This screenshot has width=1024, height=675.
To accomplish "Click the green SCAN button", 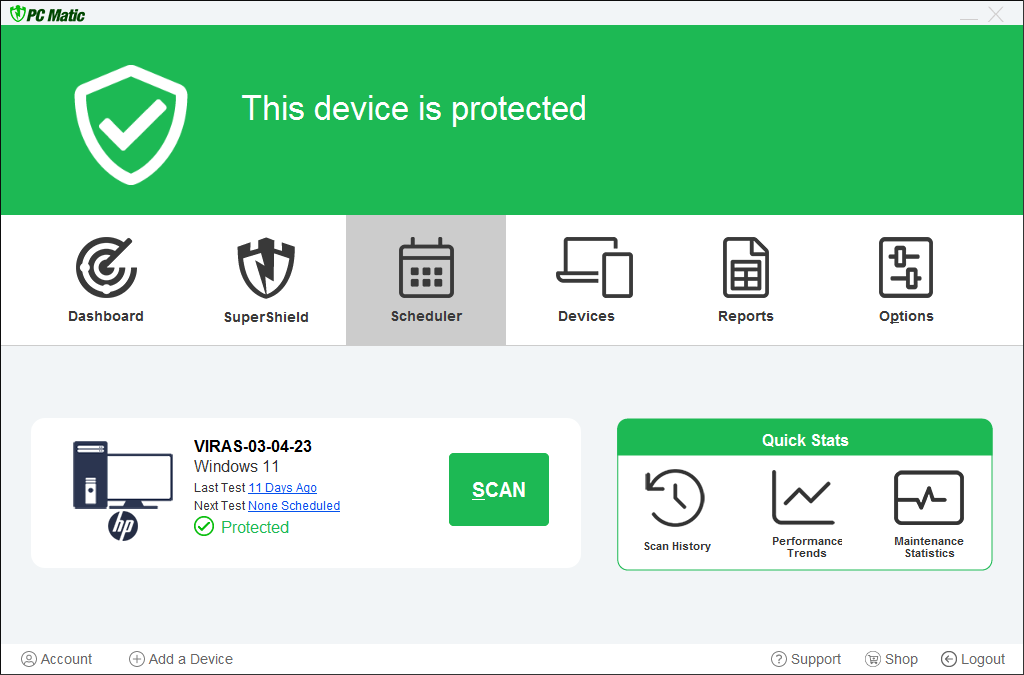I will coord(498,489).
